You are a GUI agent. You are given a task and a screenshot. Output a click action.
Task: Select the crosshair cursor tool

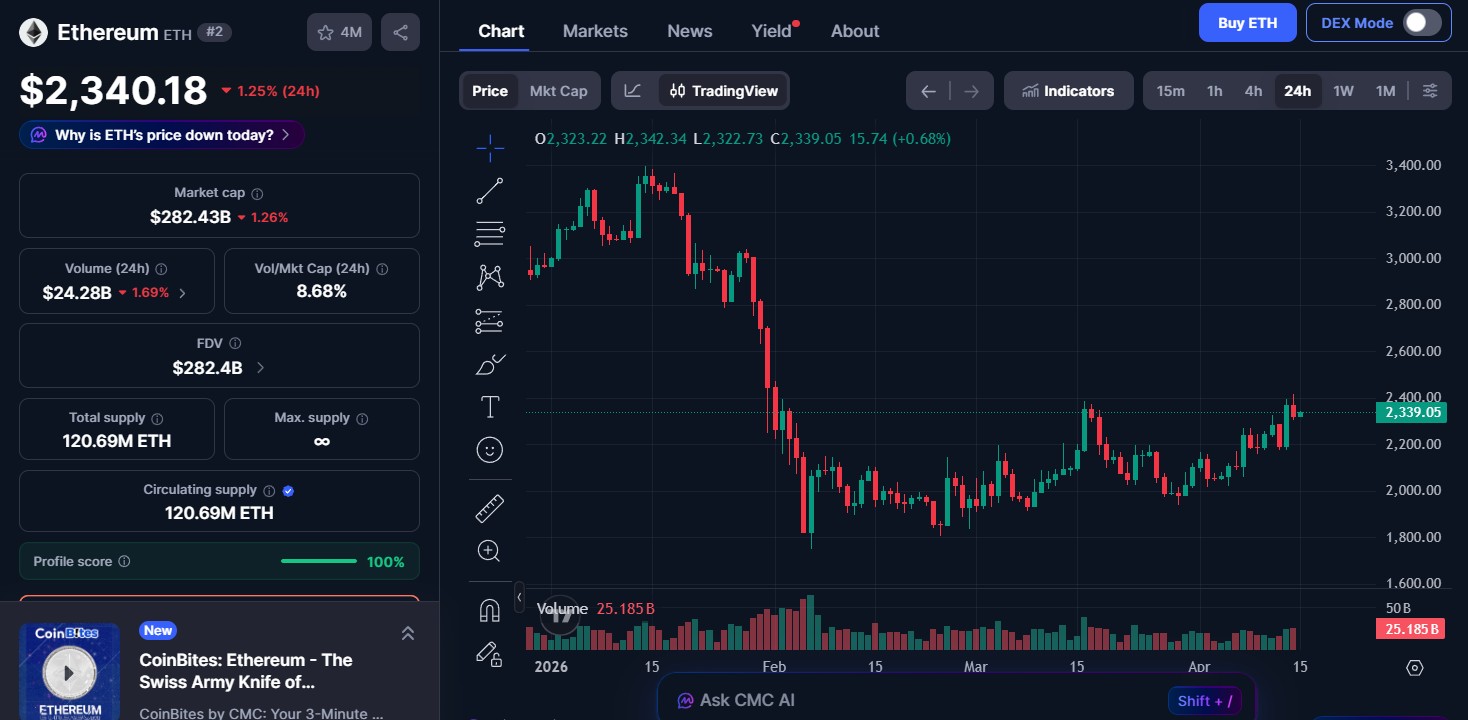pyautogui.click(x=490, y=147)
